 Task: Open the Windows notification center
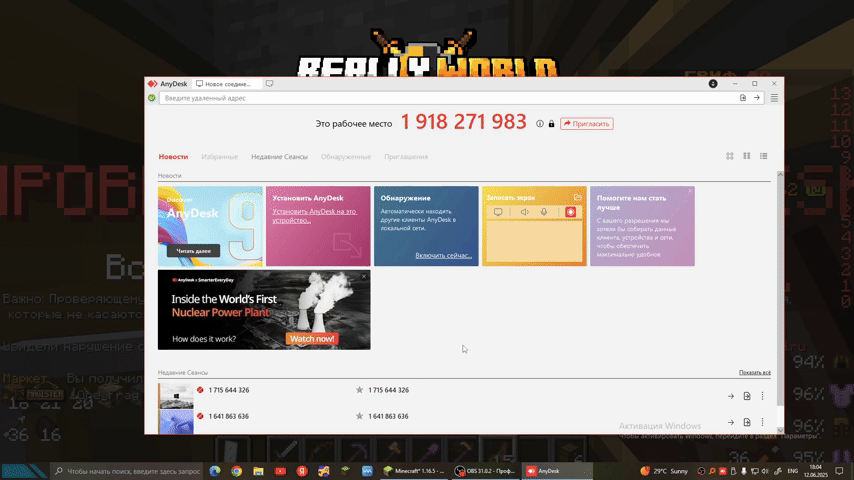[839, 471]
